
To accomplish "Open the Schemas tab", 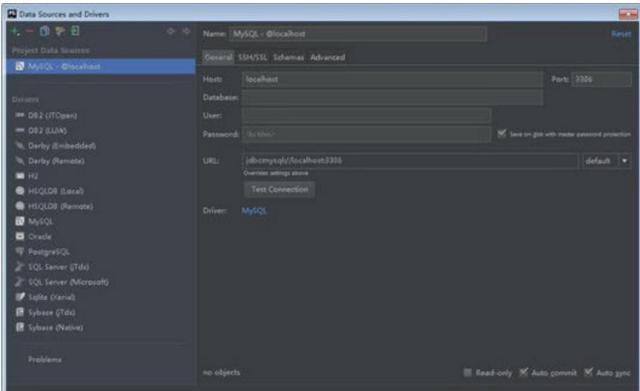I will 289,57.
